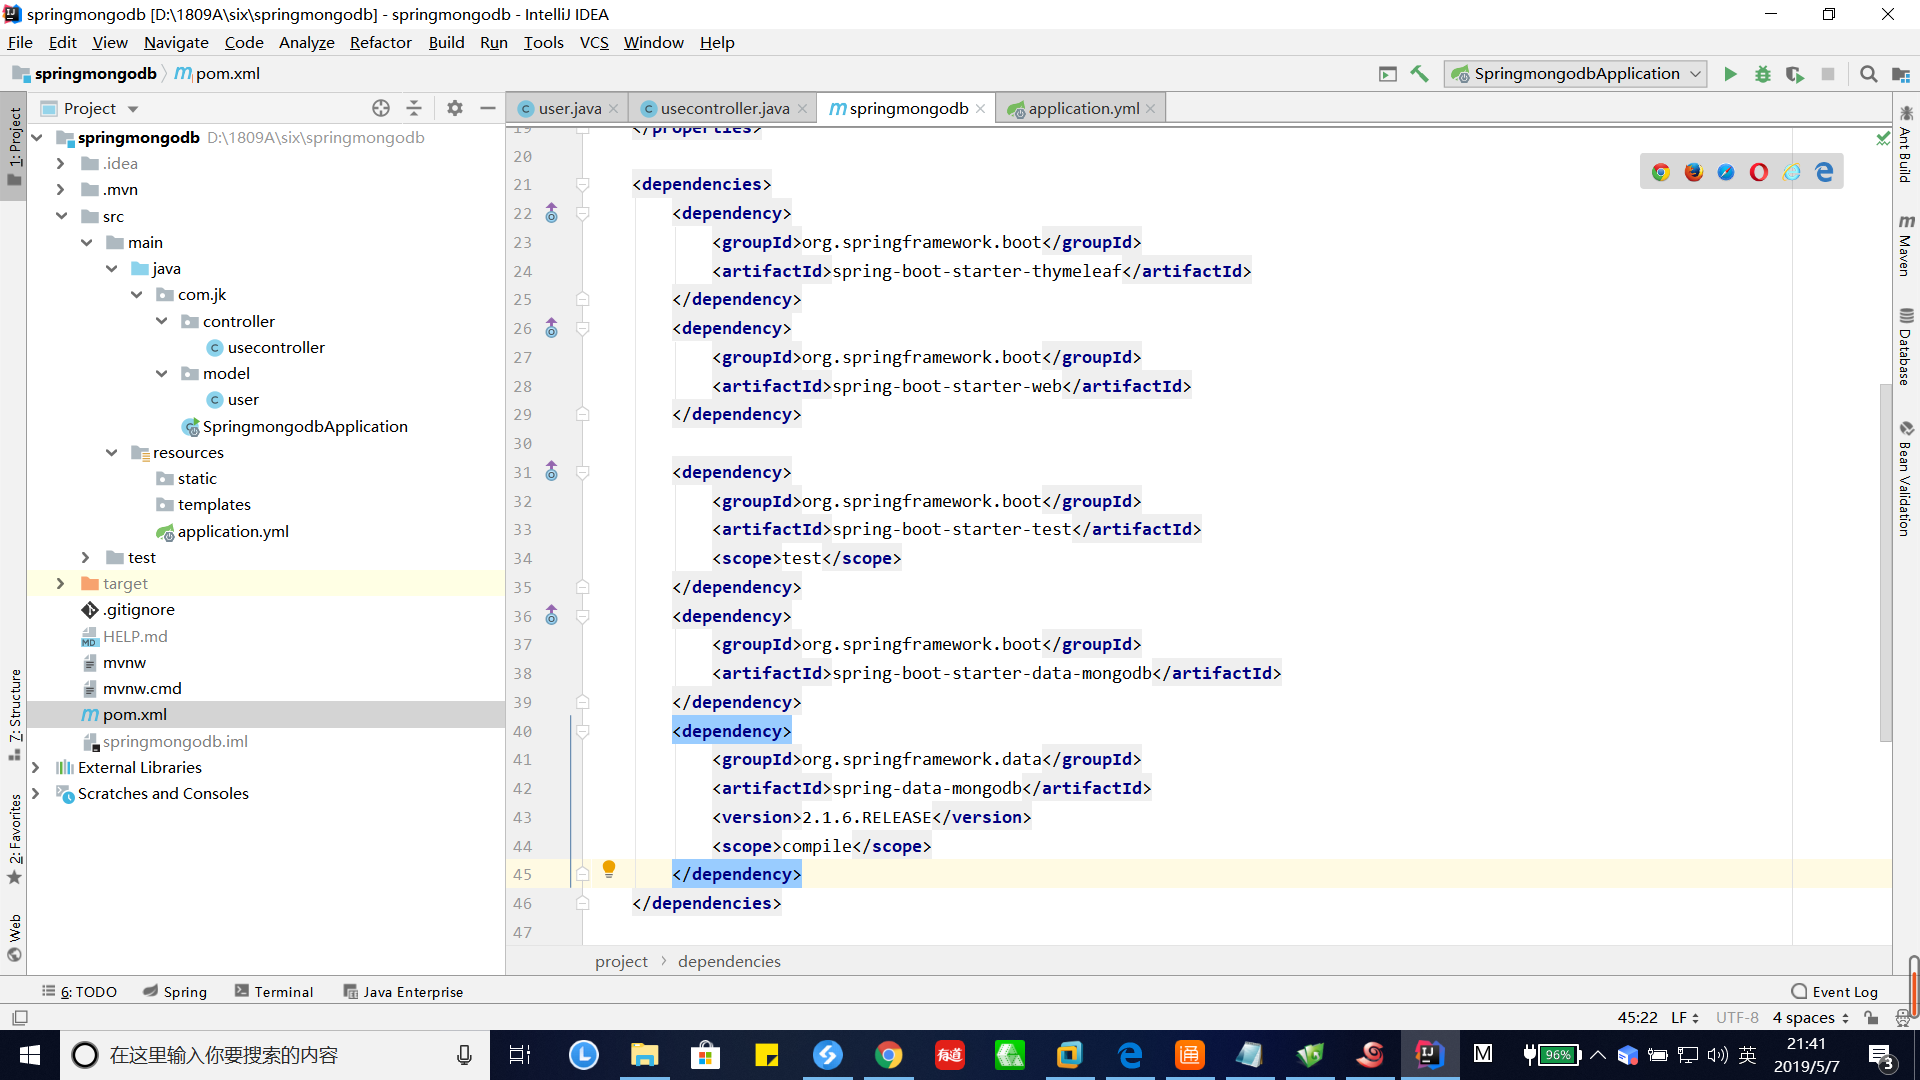Open the Refactor menu

point(380,42)
